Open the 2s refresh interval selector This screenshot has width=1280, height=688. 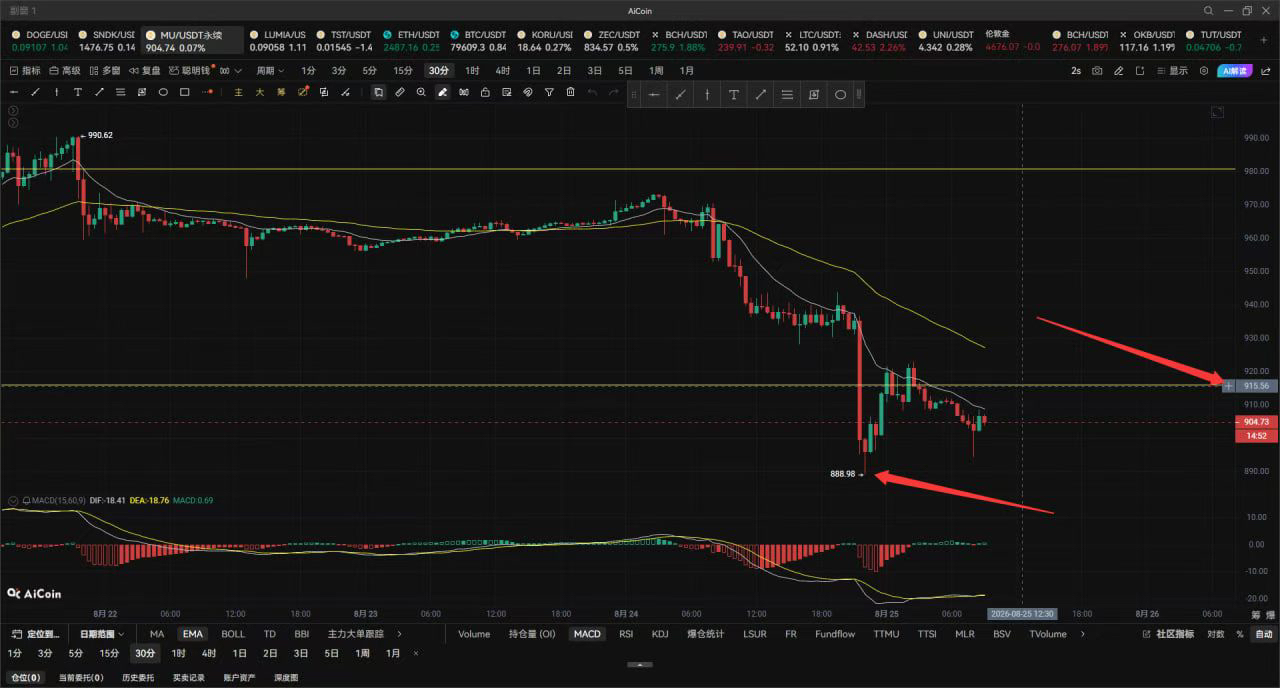tap(1076, 71)
